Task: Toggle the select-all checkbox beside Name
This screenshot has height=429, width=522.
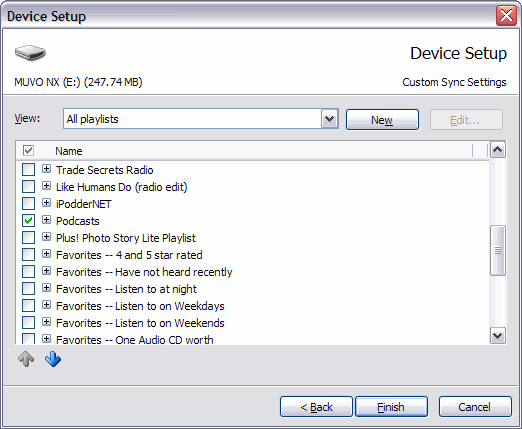Action: coord(28,150)
